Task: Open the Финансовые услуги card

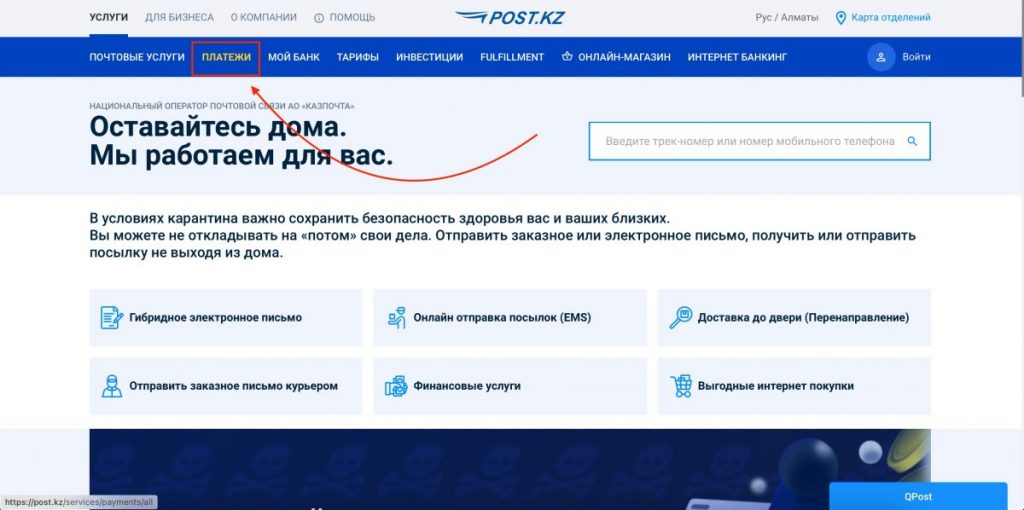Action: pos(510,386)
